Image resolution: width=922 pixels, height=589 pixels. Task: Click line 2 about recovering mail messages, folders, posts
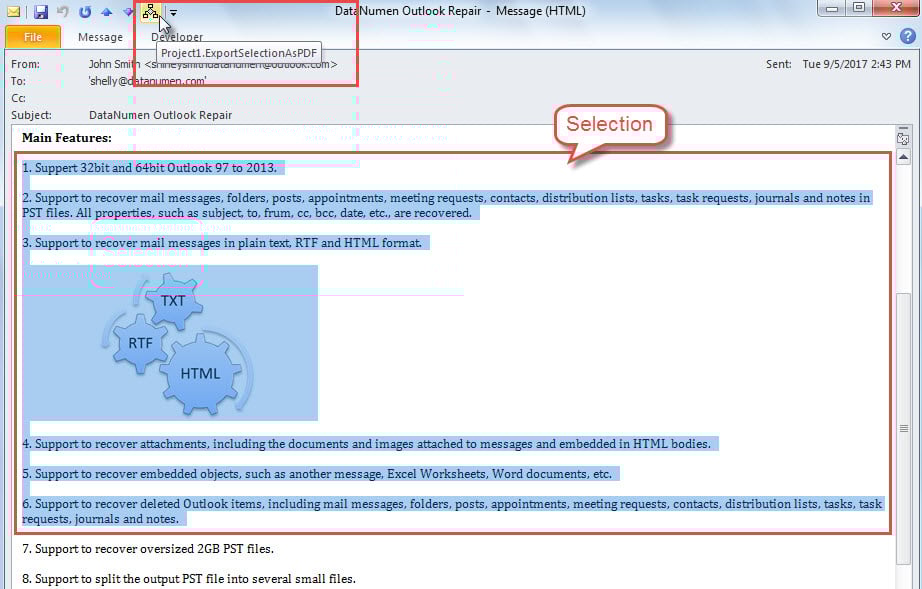pyautogui.click(x=446, y=205)
